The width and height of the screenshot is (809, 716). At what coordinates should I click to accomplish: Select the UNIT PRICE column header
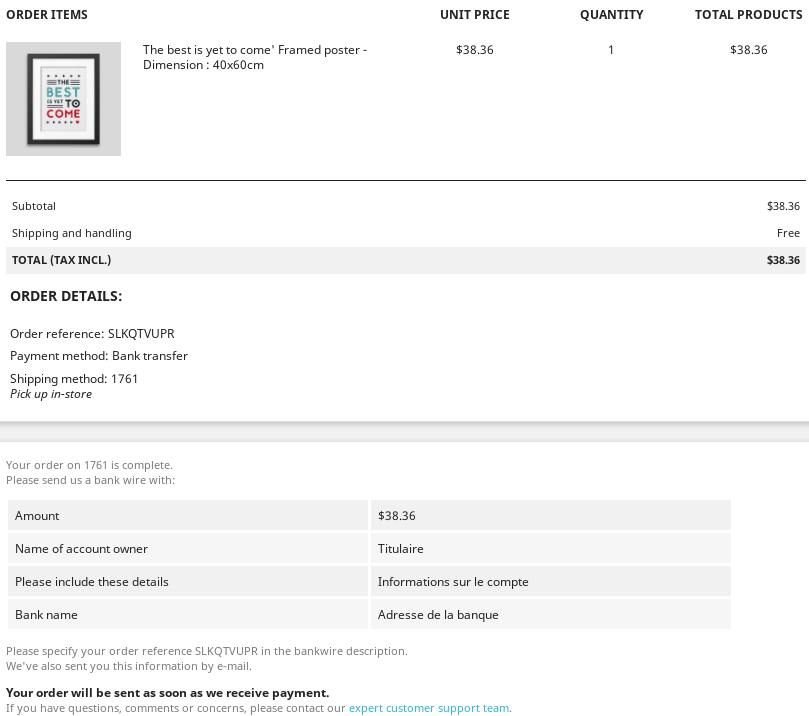(x=475, y=14)
